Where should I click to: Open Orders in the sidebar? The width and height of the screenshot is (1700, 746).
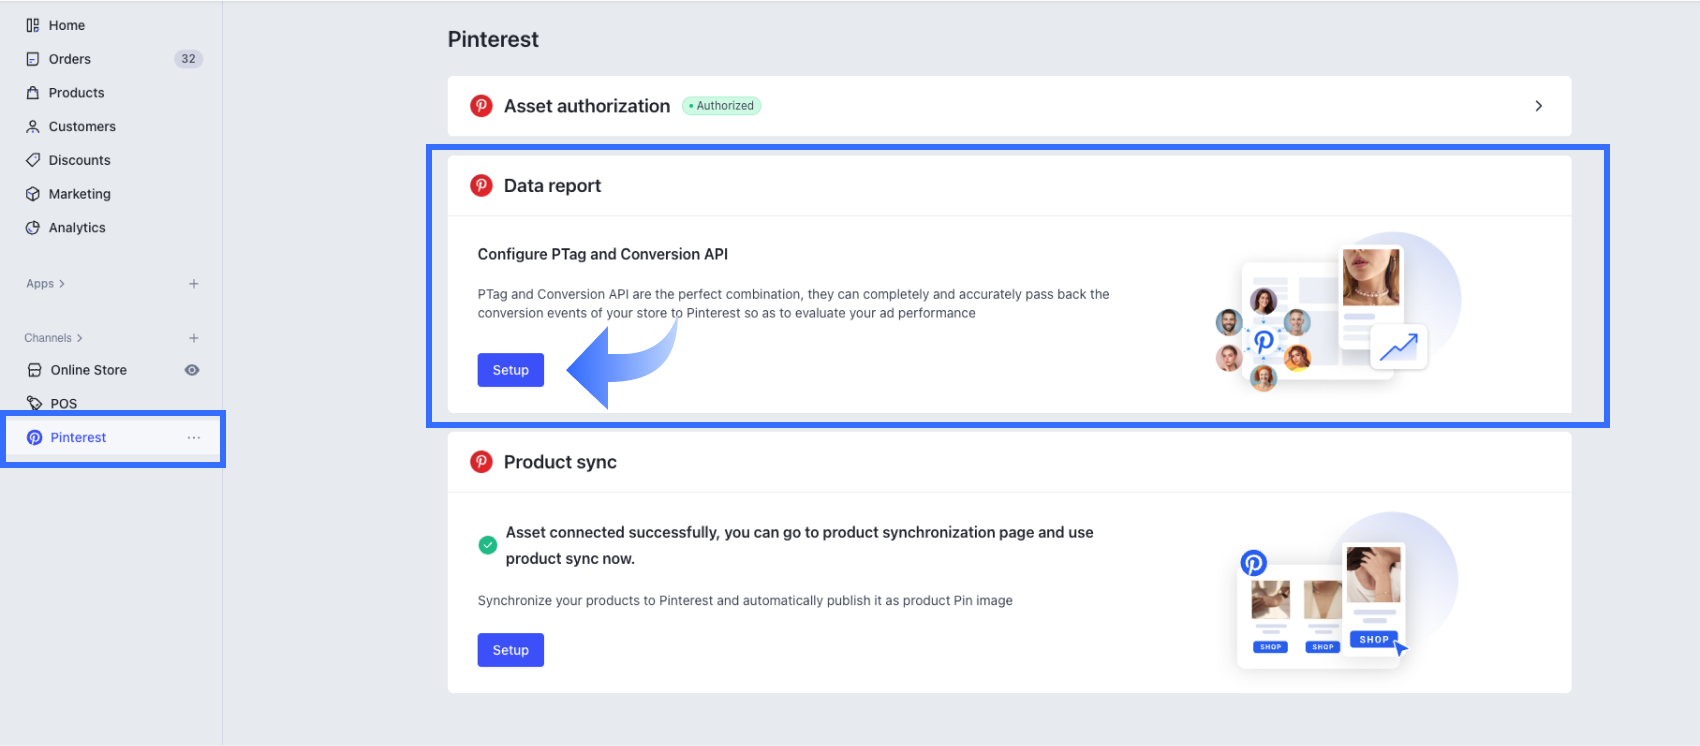[70, 59]
